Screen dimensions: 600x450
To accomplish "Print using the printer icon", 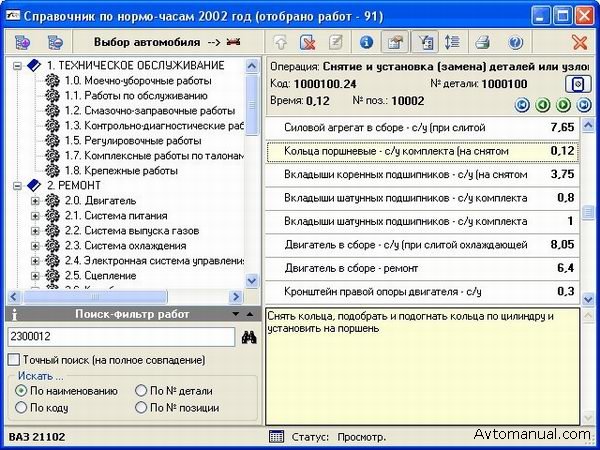I will pyautogui.click(x=483, y=42).
